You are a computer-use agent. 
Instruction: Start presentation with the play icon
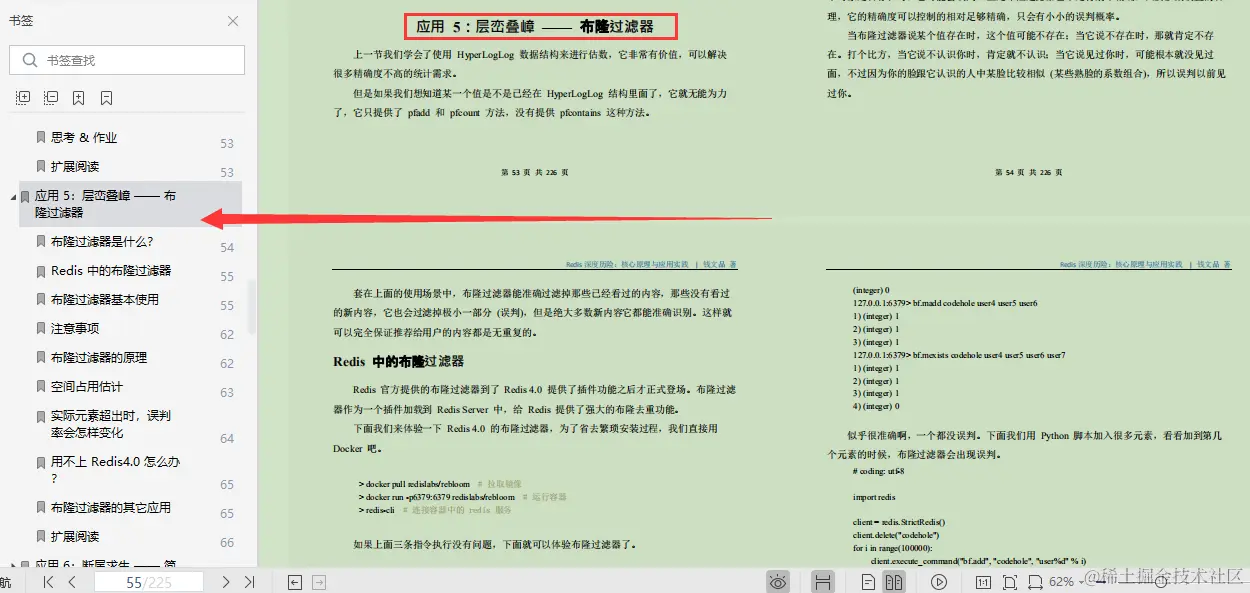(940, 581)
